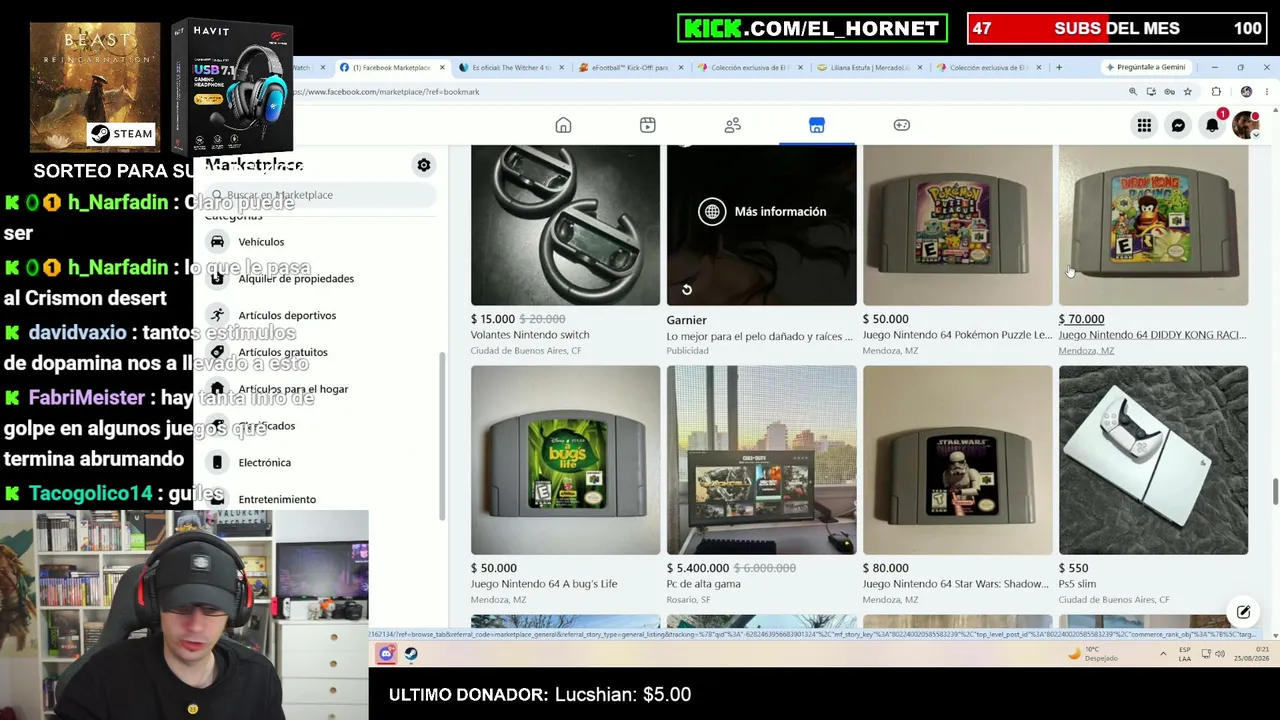
Task: Click the Garnier sponsored ad title
Action: [687, 320]
